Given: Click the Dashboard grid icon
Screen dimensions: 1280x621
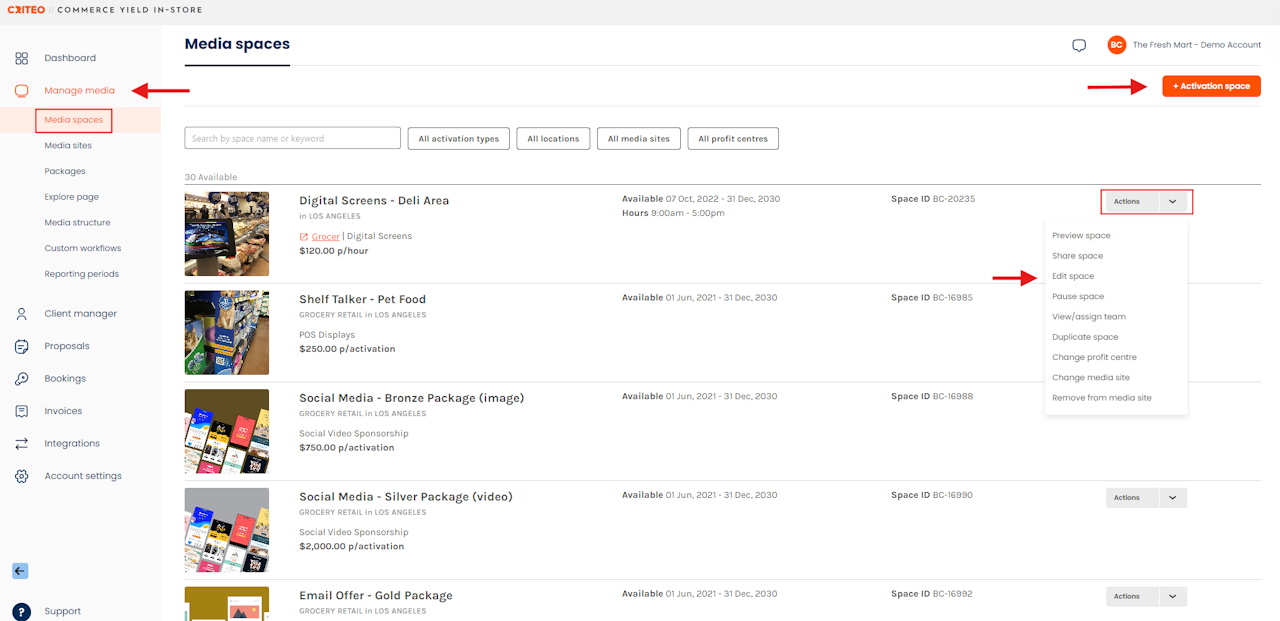Looking at the screenshot, I should point(21,58).
